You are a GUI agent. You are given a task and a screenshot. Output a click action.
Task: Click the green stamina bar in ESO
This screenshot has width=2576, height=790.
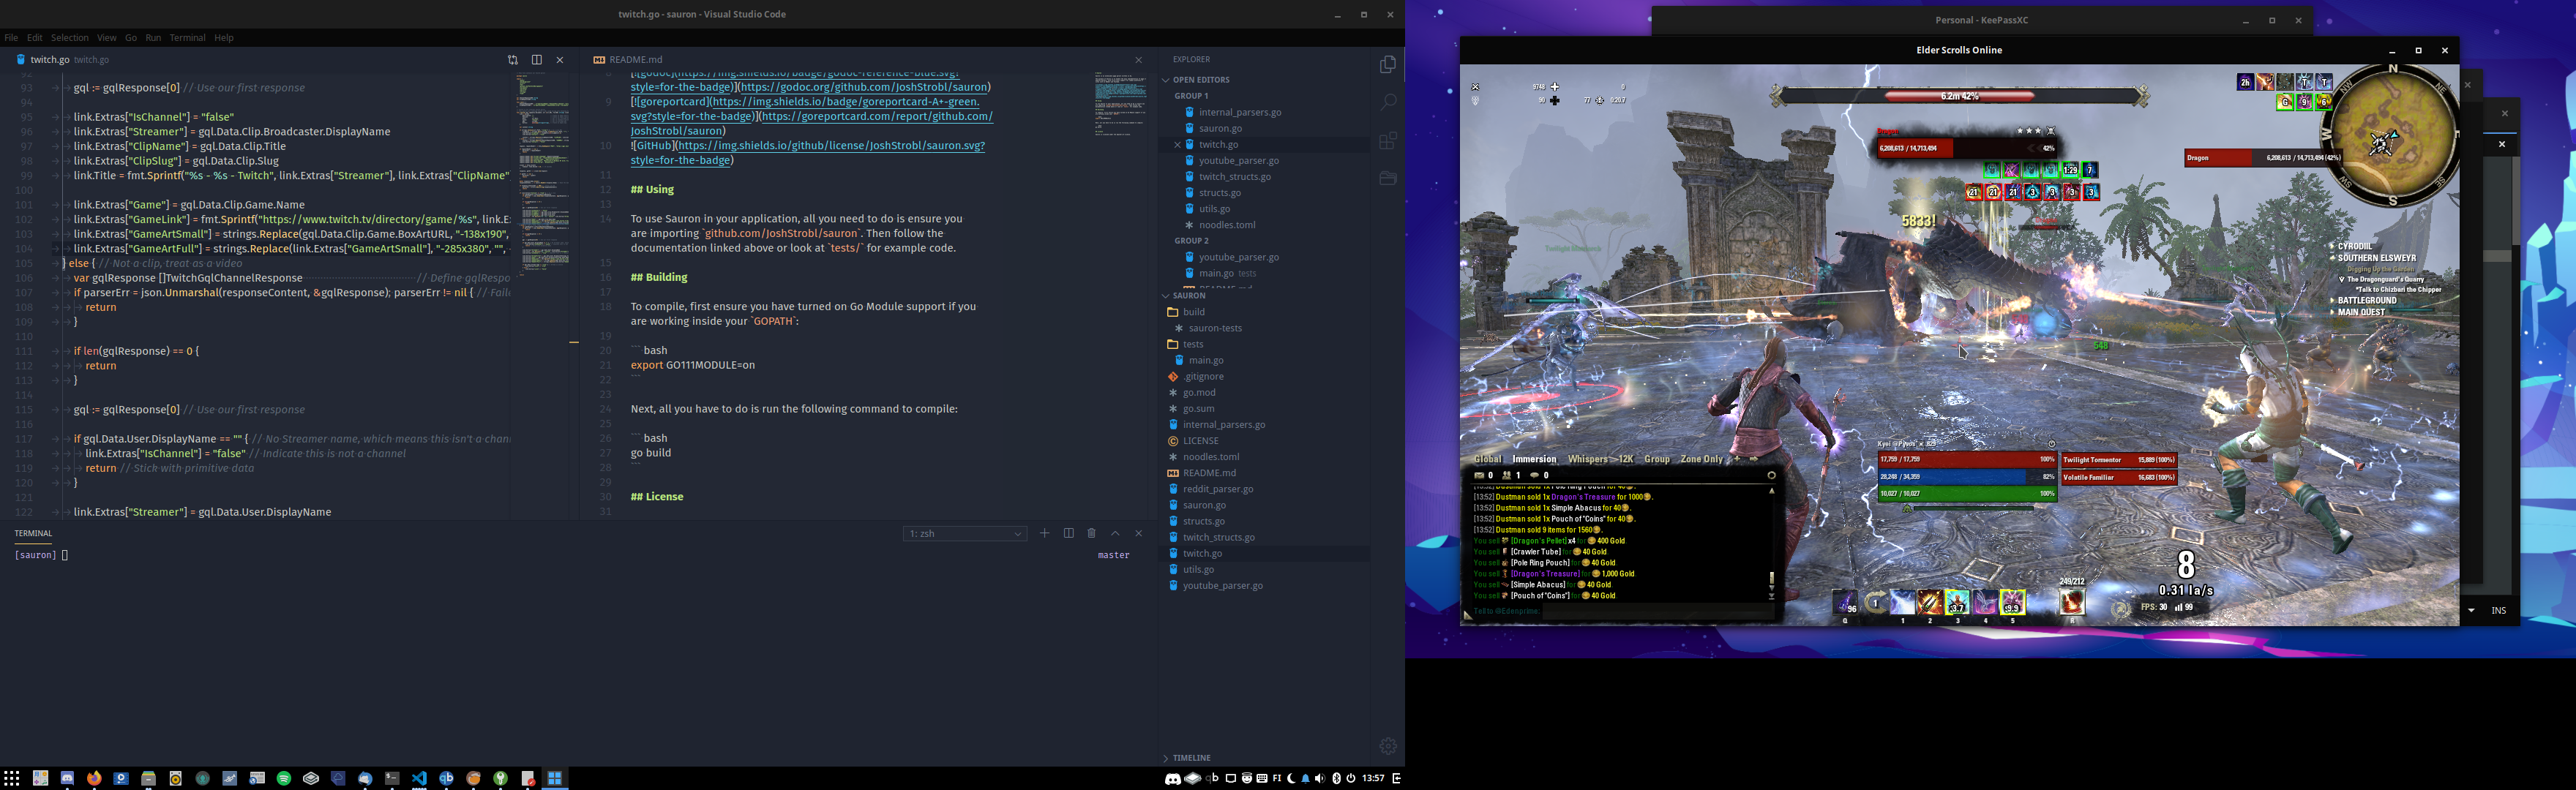1967,494
